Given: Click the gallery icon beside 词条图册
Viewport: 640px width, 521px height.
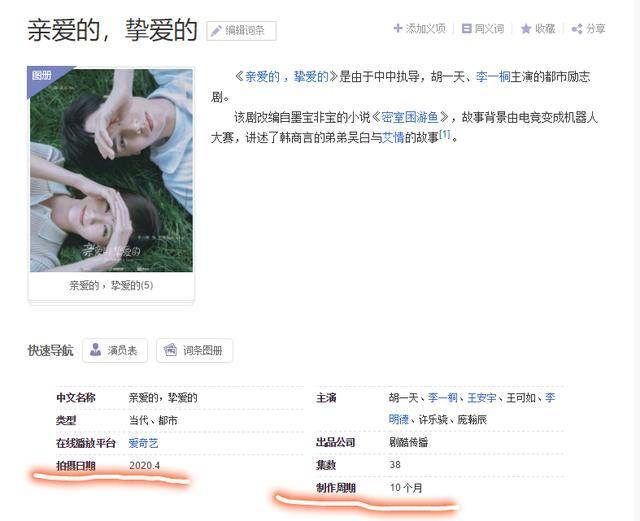Looking at the screenshot, I should (x=170, y=350).
